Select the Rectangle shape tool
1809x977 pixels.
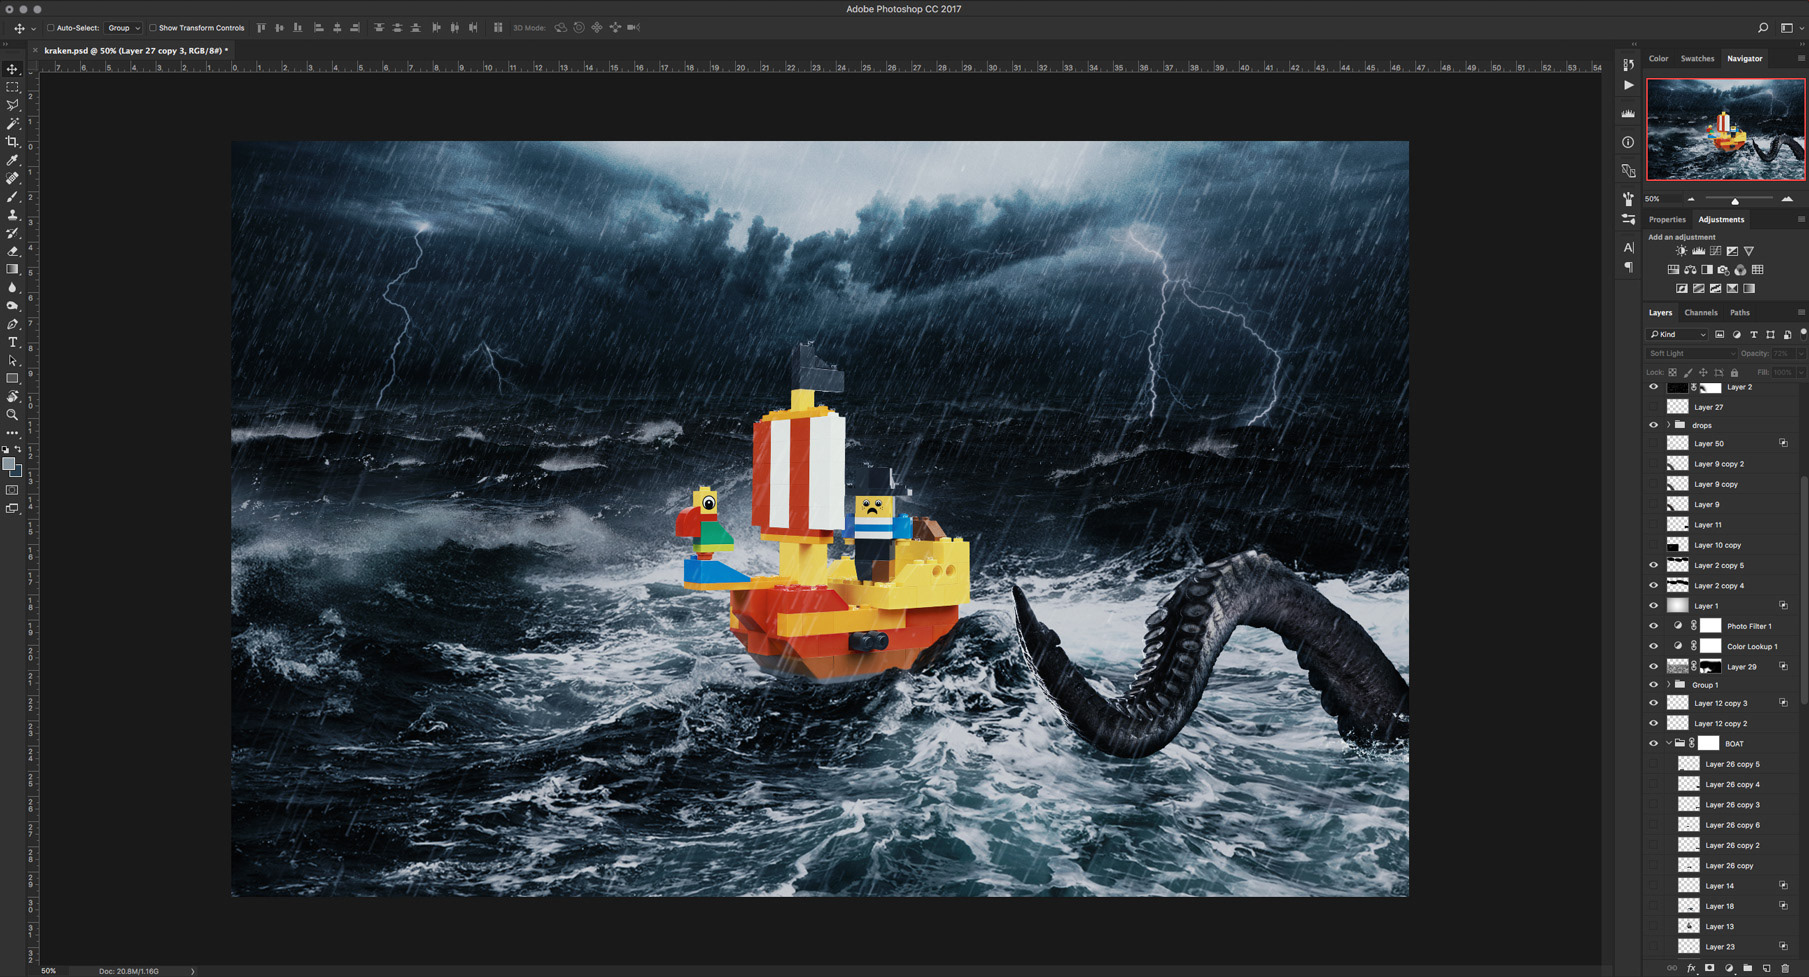13,378
